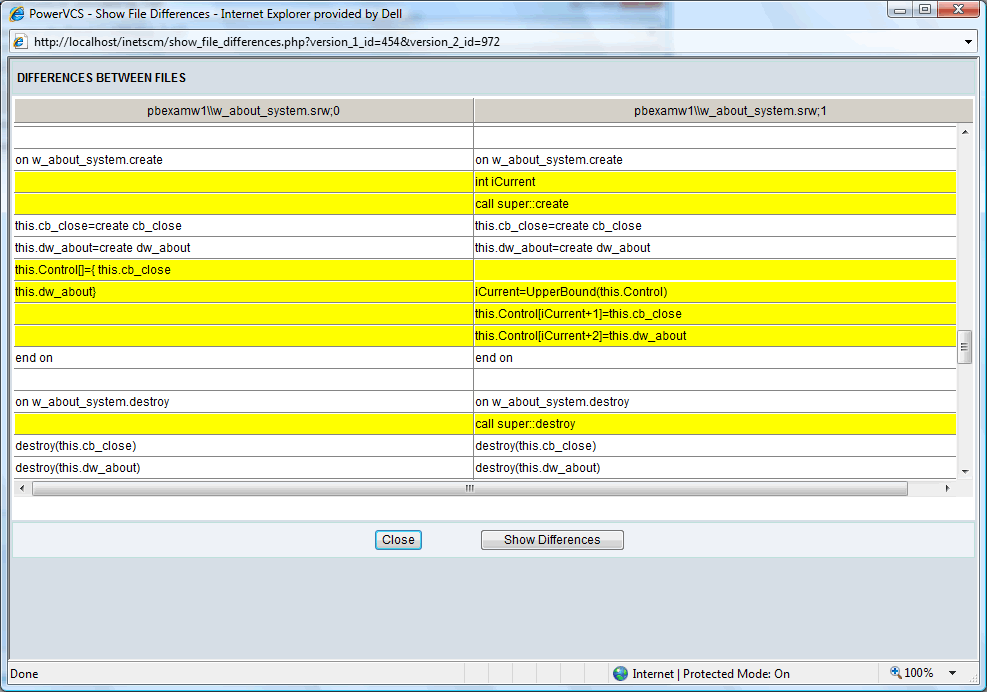Click the horizontal scrollbar thumb
This screenshot has height=692, width=987.
click(470, 489)
